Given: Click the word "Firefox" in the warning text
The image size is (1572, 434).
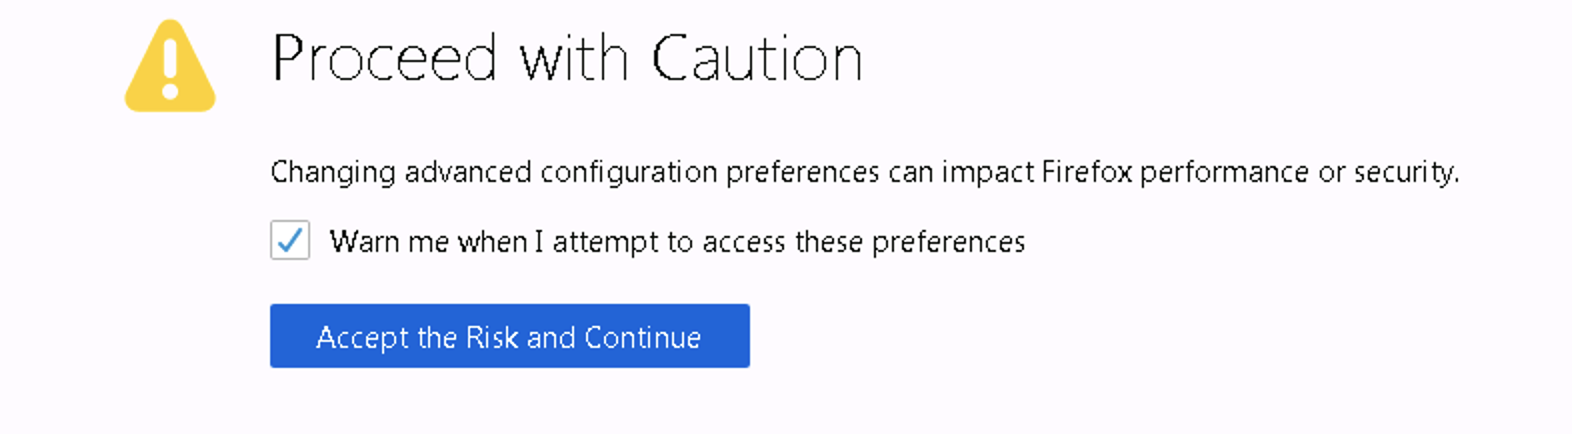Looking at the screenshot, I should [1086, 172].
